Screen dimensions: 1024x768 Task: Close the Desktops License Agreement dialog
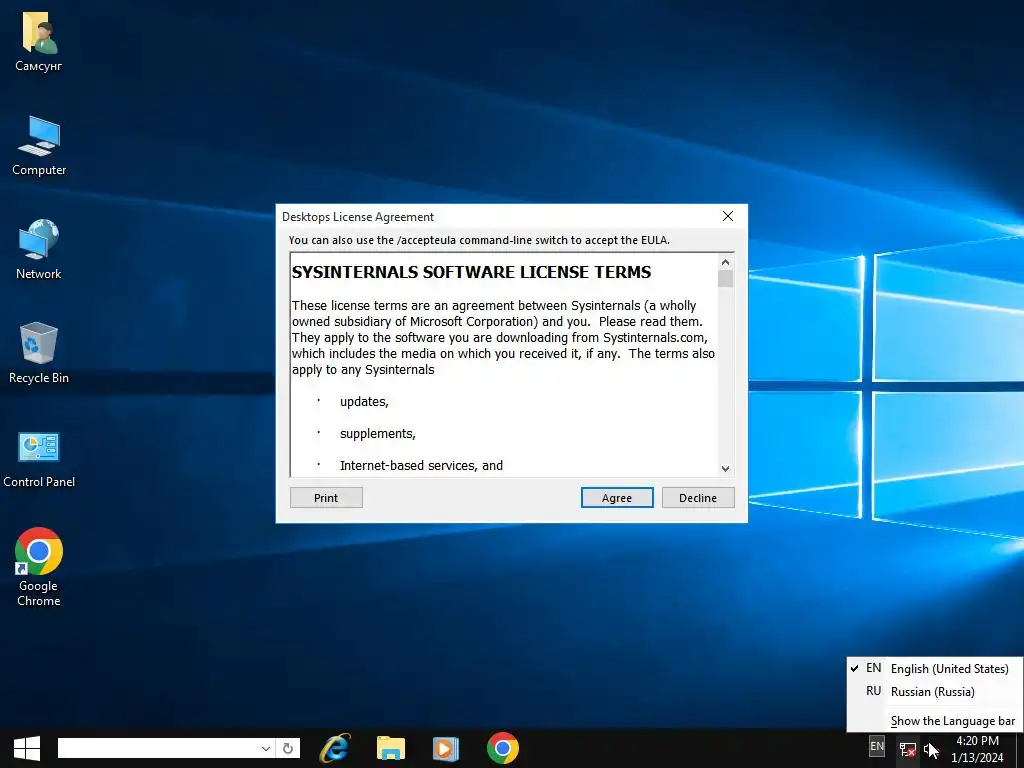pos(728,216)
